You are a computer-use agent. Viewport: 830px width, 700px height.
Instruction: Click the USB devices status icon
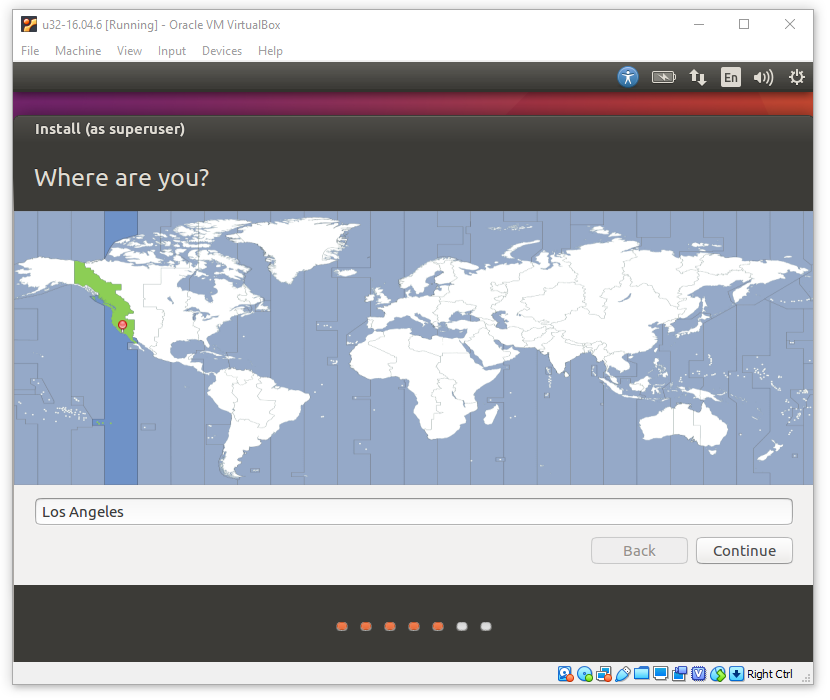coord(622,674)
